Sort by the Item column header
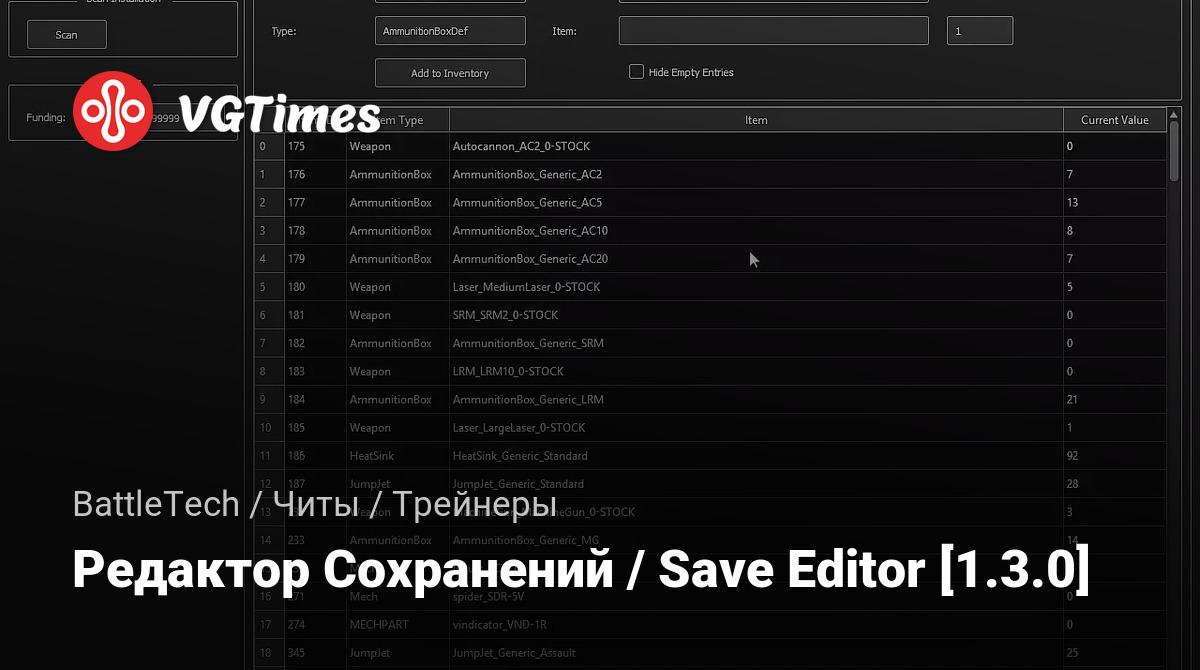The width and height of the screenshot is (1200, 670). [x=755, y=120]
